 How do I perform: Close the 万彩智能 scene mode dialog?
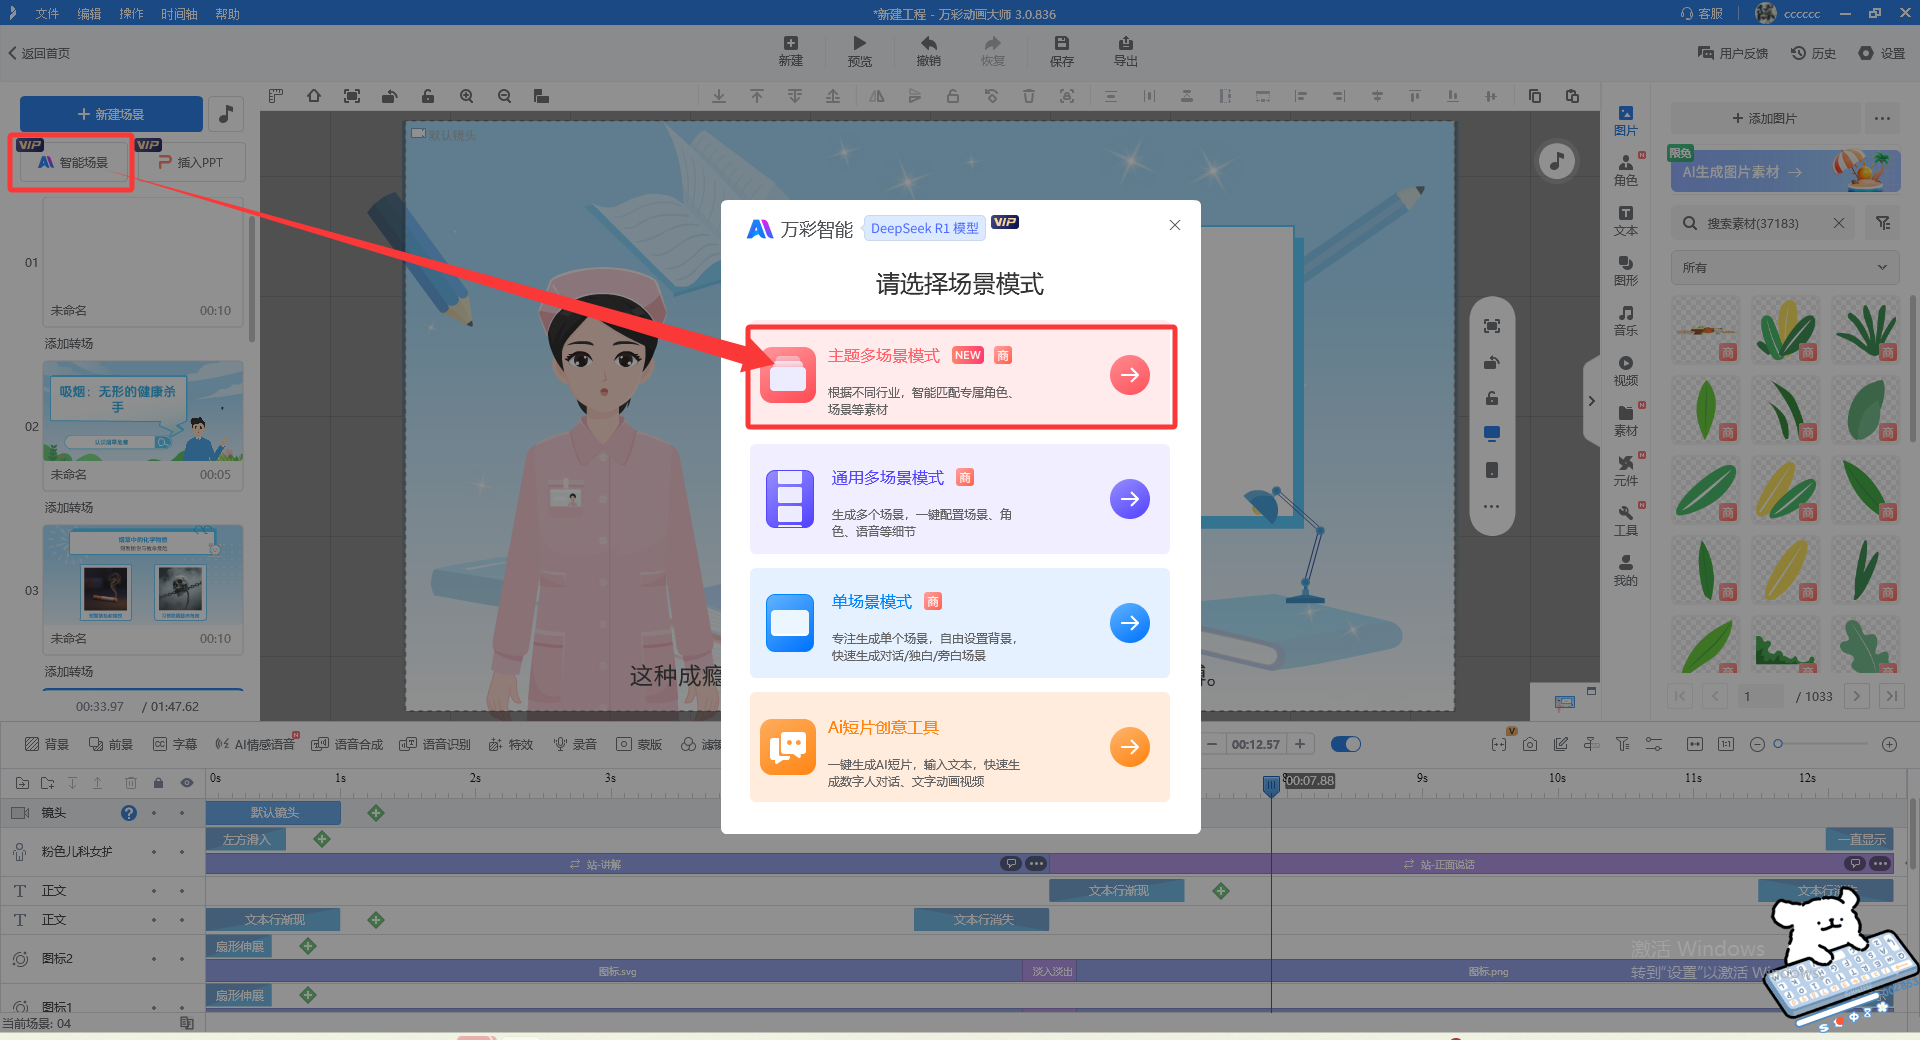[1174, 225]
